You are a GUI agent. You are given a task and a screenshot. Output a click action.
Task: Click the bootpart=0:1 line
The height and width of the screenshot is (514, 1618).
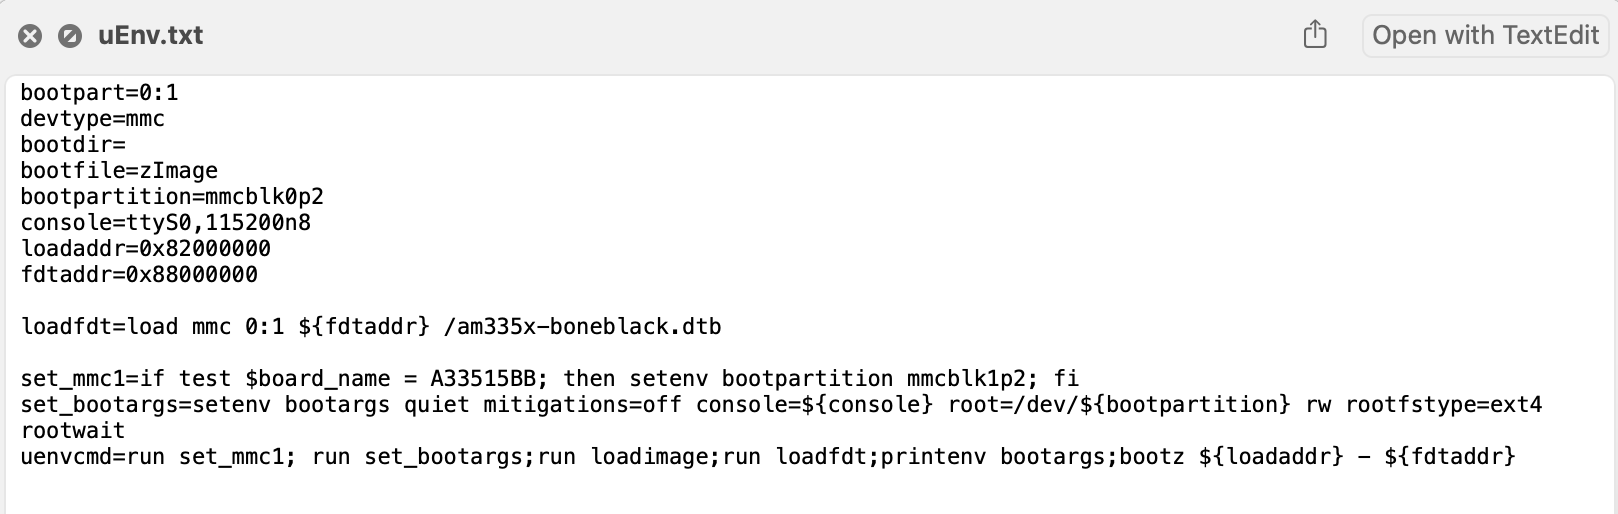(99, 93)
